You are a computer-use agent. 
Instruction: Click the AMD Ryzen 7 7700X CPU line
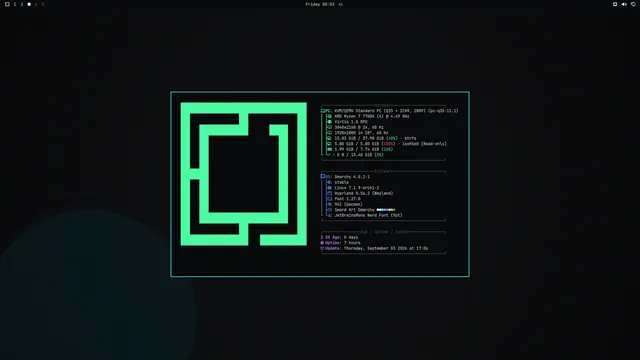coord(372,116)
